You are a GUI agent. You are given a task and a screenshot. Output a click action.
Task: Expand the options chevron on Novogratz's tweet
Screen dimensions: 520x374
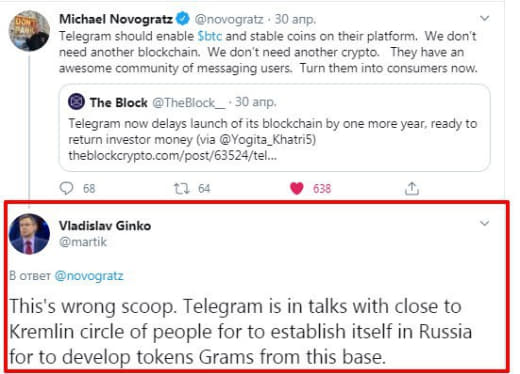(484, 18)
